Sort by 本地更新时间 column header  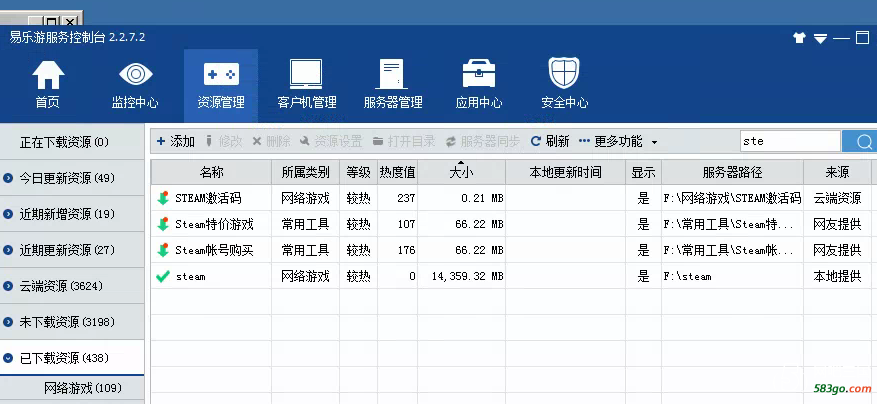tap(565, 172)
